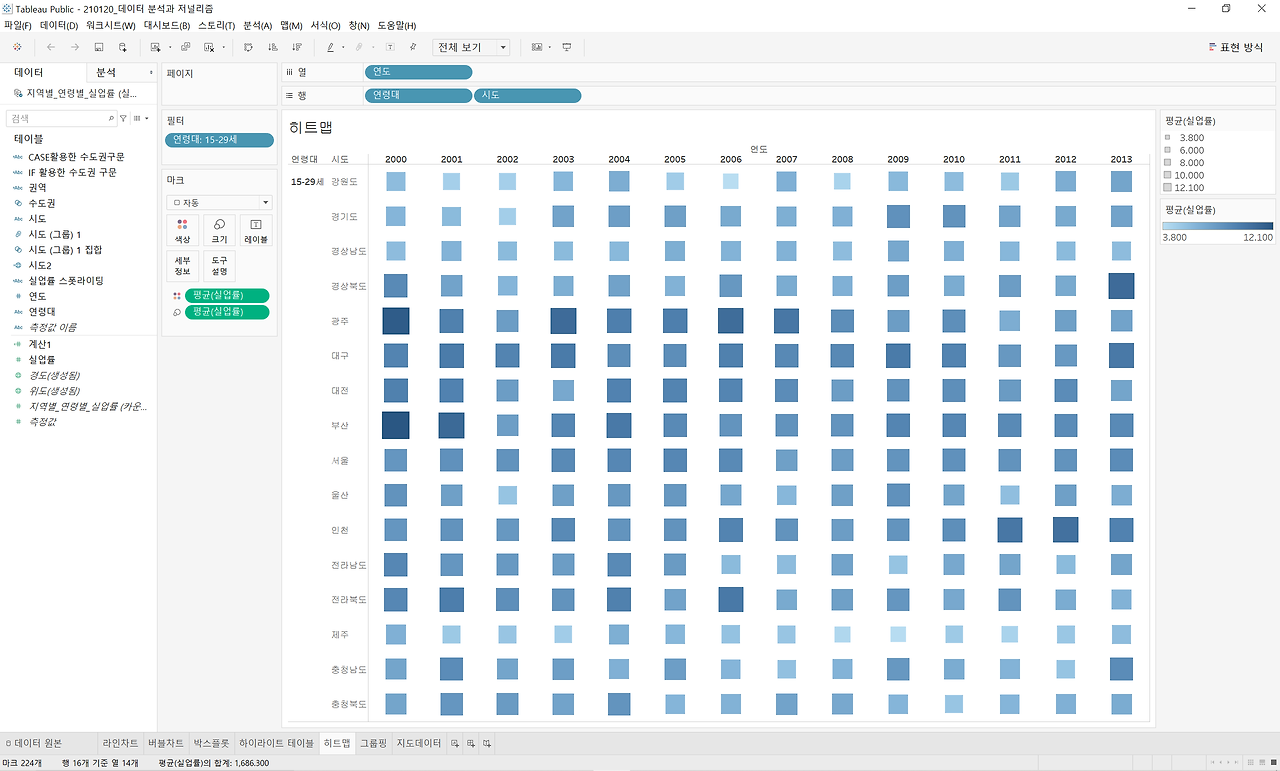Image resolution: width=1280 pixels, height=771 pixels.
Task: Select the 계산1 measure field
Action: click(x=40, y=345)
